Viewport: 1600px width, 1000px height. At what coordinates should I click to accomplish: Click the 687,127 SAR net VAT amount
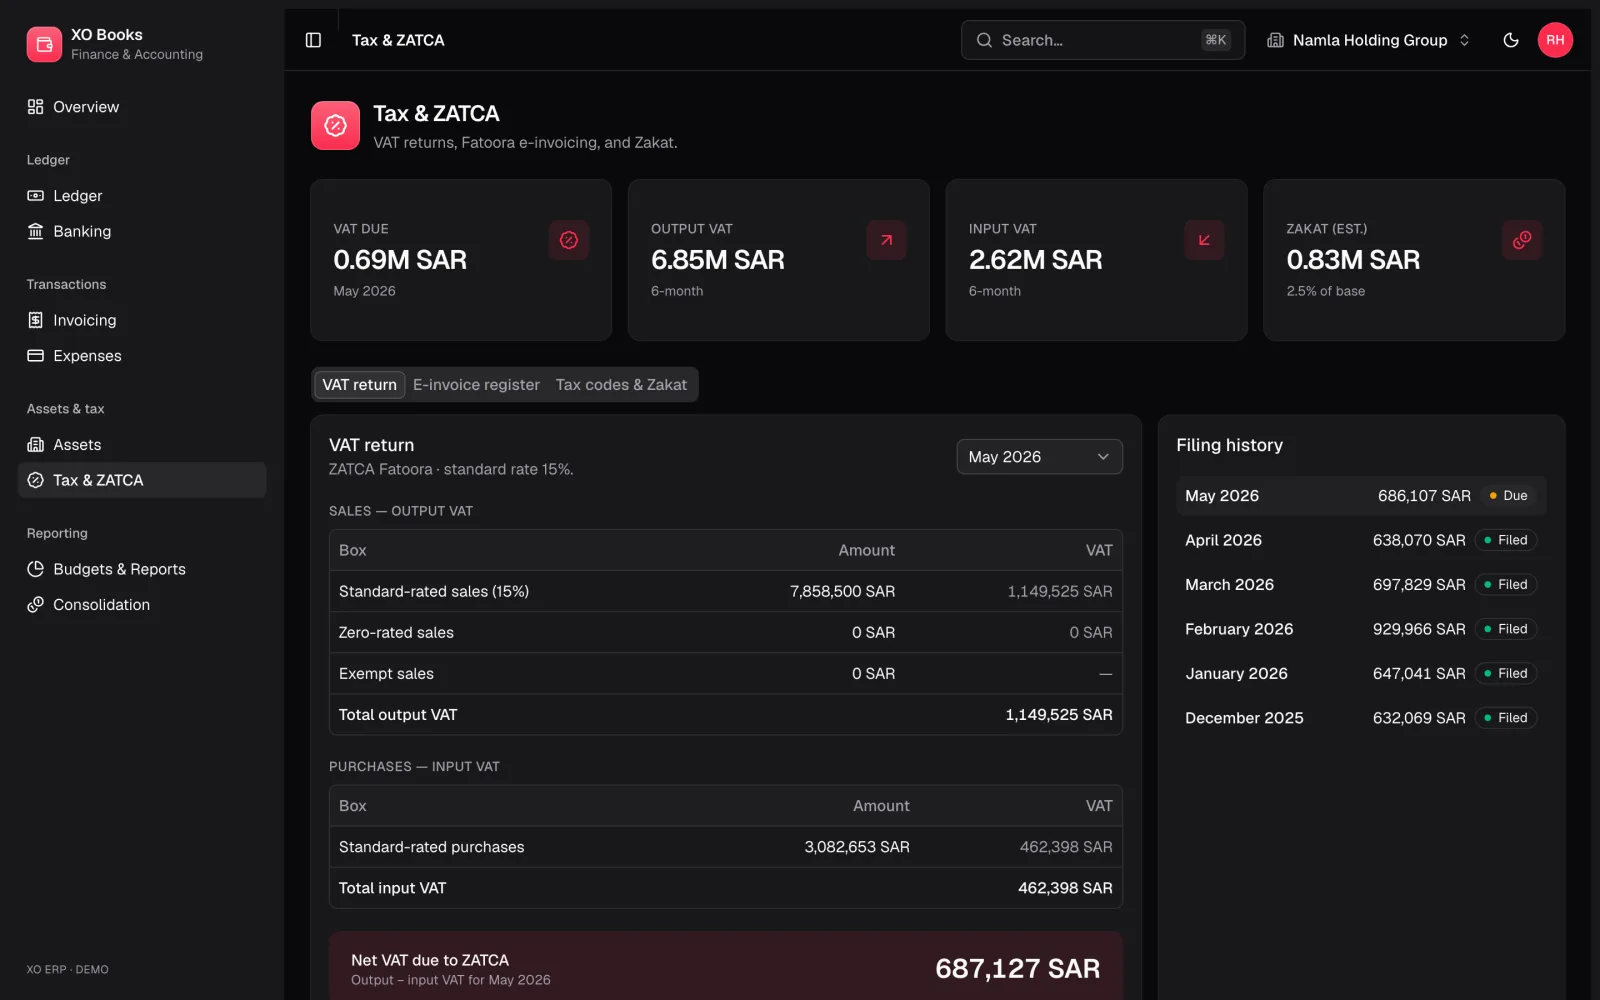click(1017, 969)
